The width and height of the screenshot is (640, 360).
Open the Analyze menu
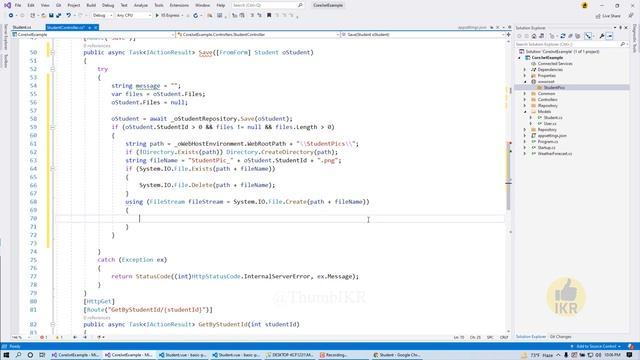tap(141, 5)
